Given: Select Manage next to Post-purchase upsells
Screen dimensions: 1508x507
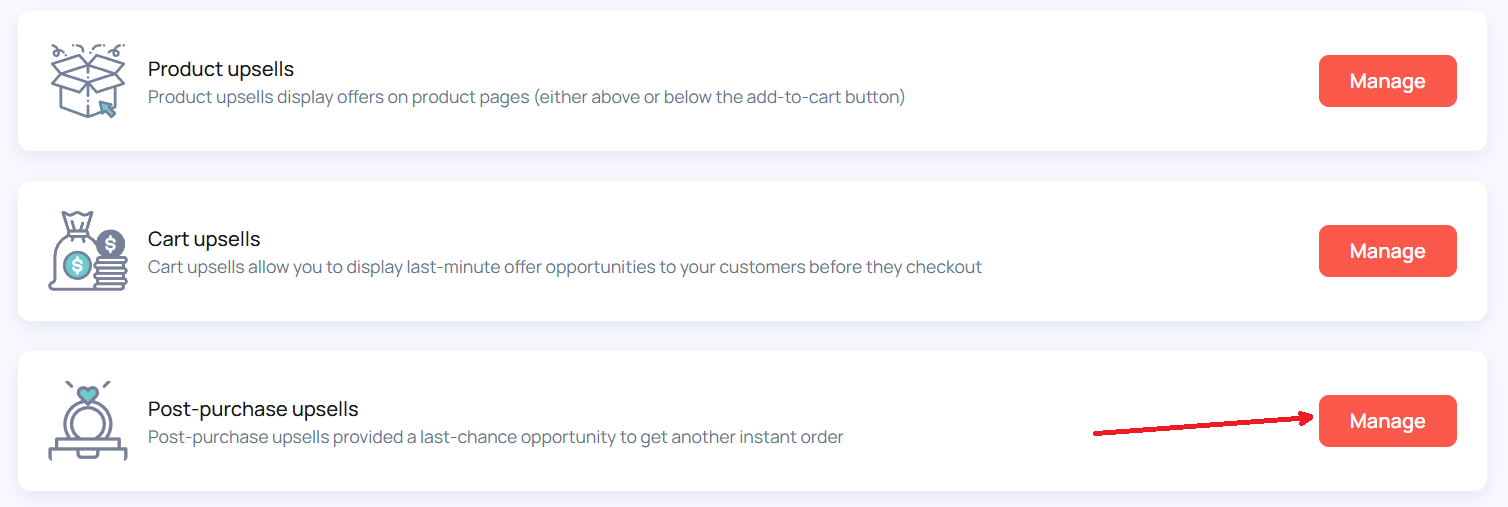Looking at the screenshot, I should click(1387, 421).
